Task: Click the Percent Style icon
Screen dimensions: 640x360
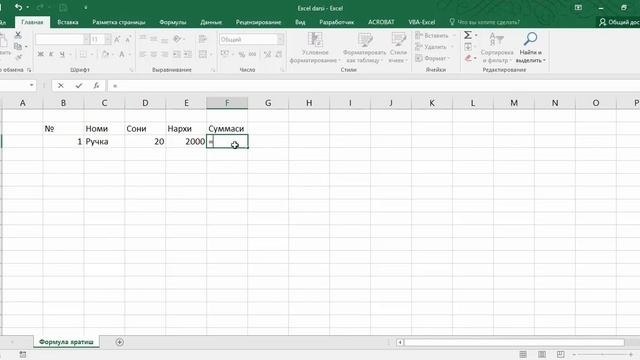Action: 242,54
